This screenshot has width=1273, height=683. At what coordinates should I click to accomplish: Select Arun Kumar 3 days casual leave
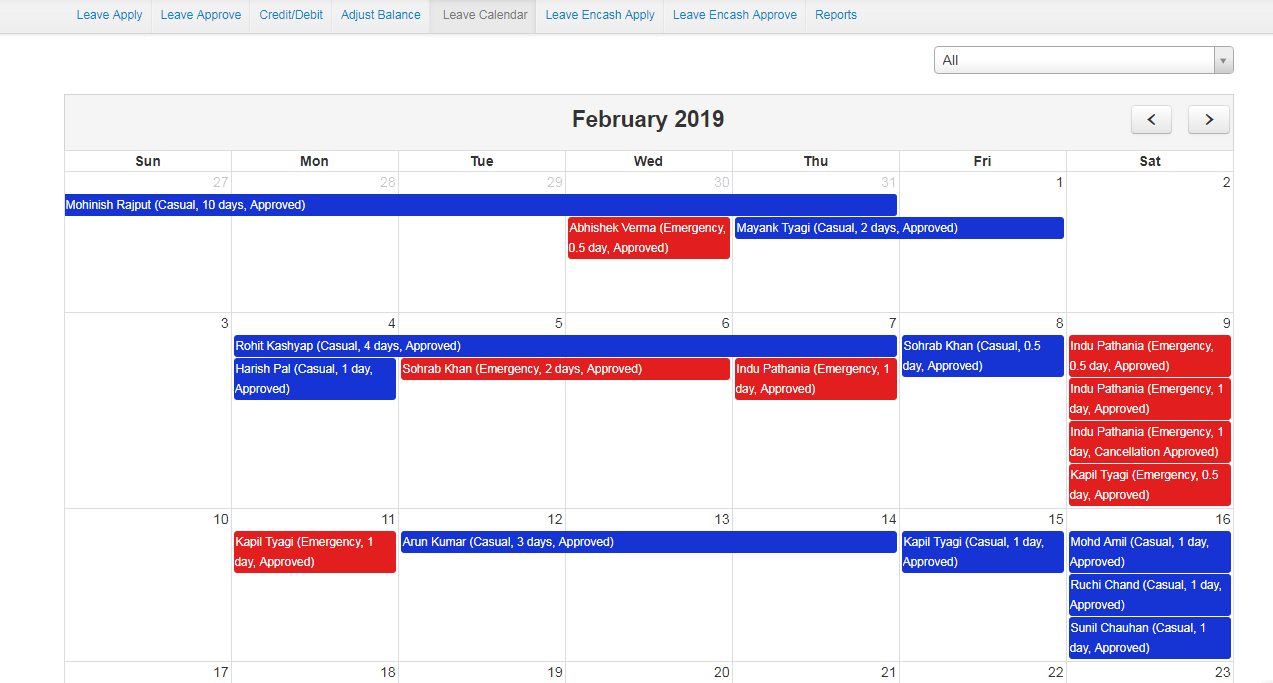[648, 542]
